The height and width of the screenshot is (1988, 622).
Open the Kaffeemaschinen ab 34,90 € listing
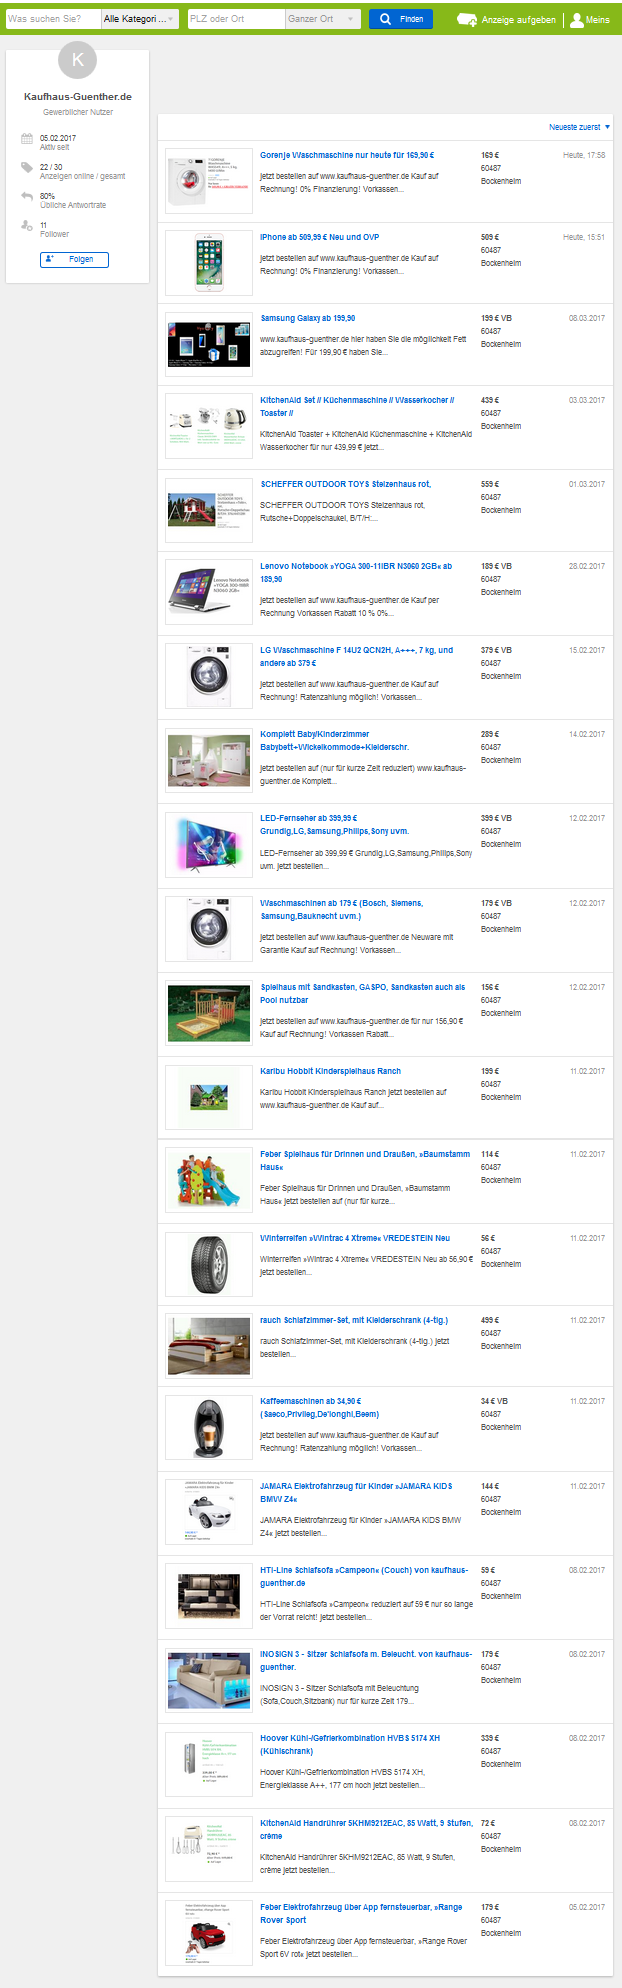[320, 1407]
